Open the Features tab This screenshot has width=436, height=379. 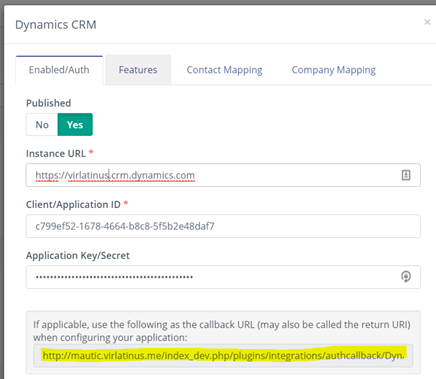[138, 70]
